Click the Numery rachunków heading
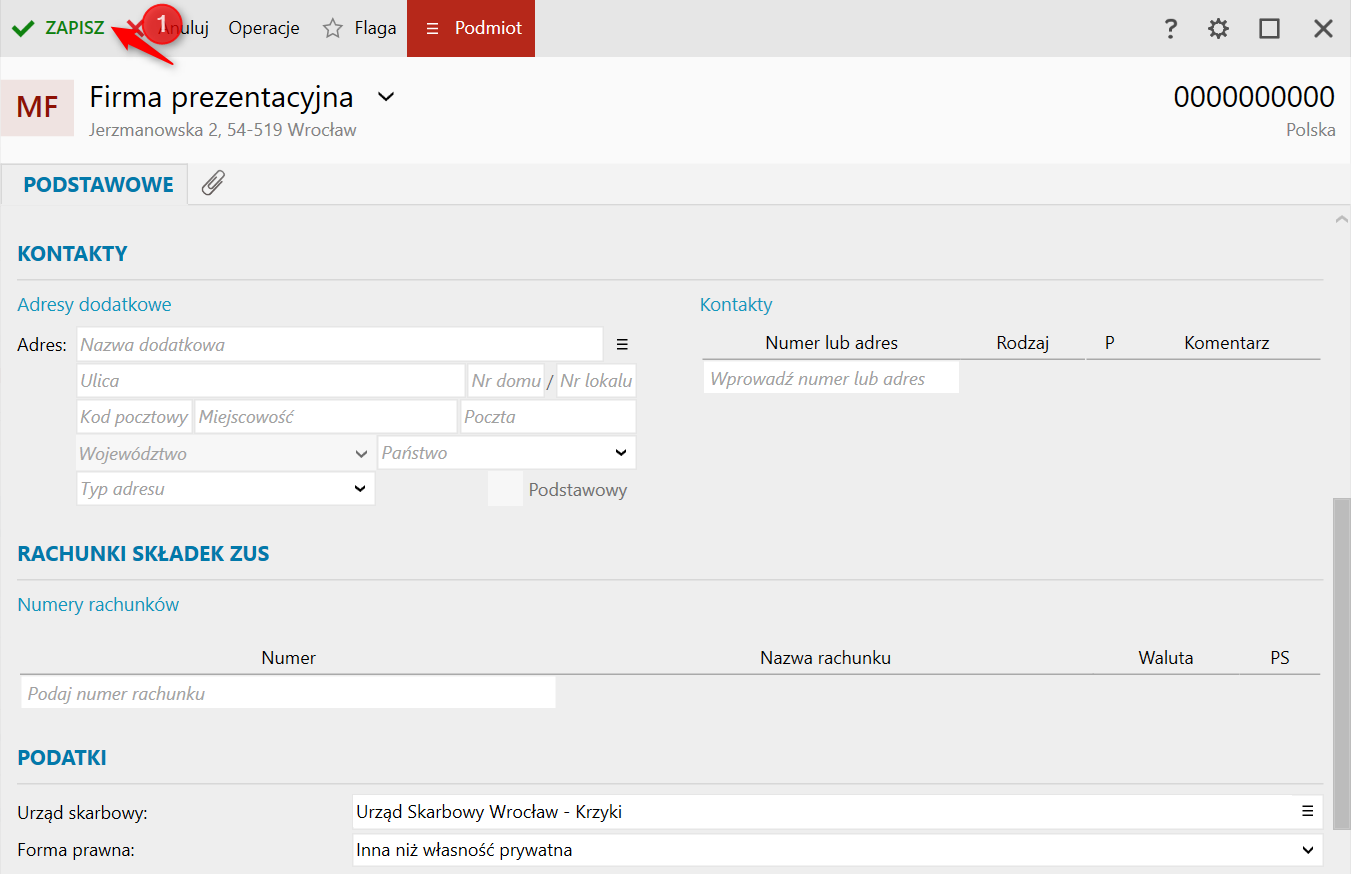This screenshot has height=874, width=1351. (x=98, y=604)
